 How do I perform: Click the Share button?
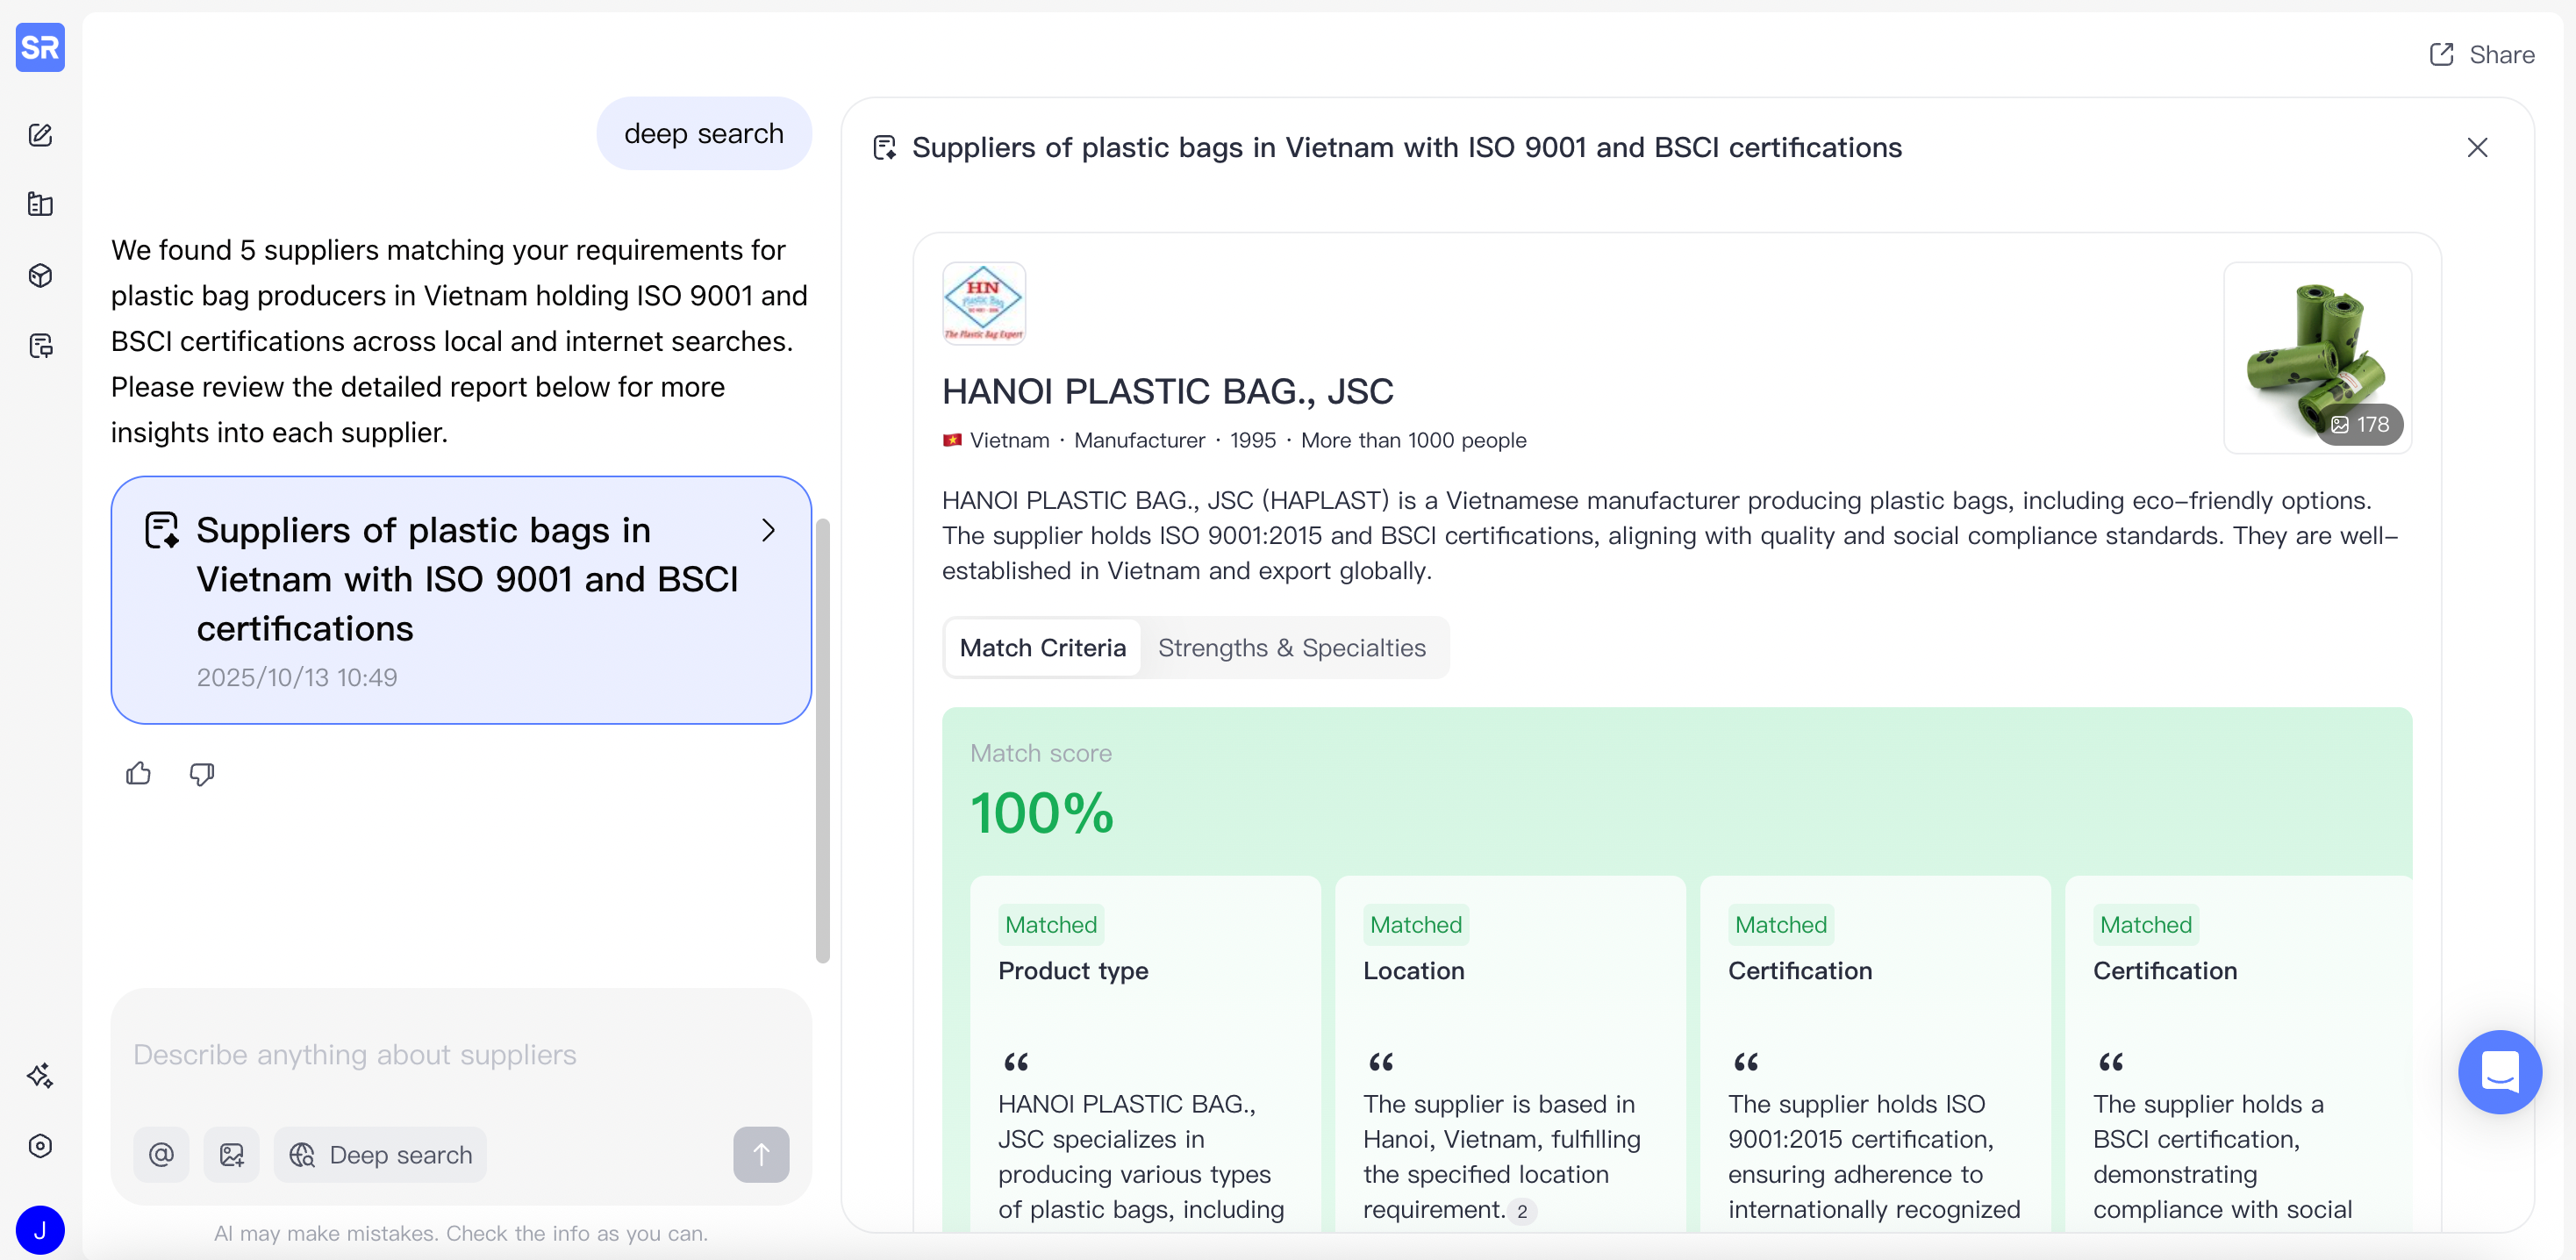point(2482,55)
